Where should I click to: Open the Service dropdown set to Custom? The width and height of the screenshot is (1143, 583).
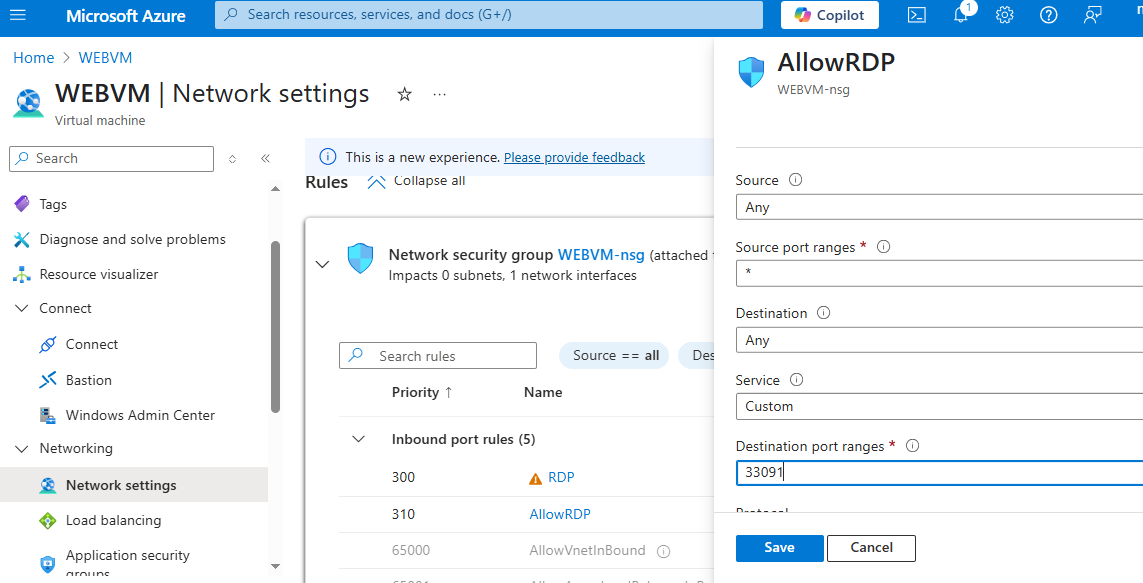(940, 407)
